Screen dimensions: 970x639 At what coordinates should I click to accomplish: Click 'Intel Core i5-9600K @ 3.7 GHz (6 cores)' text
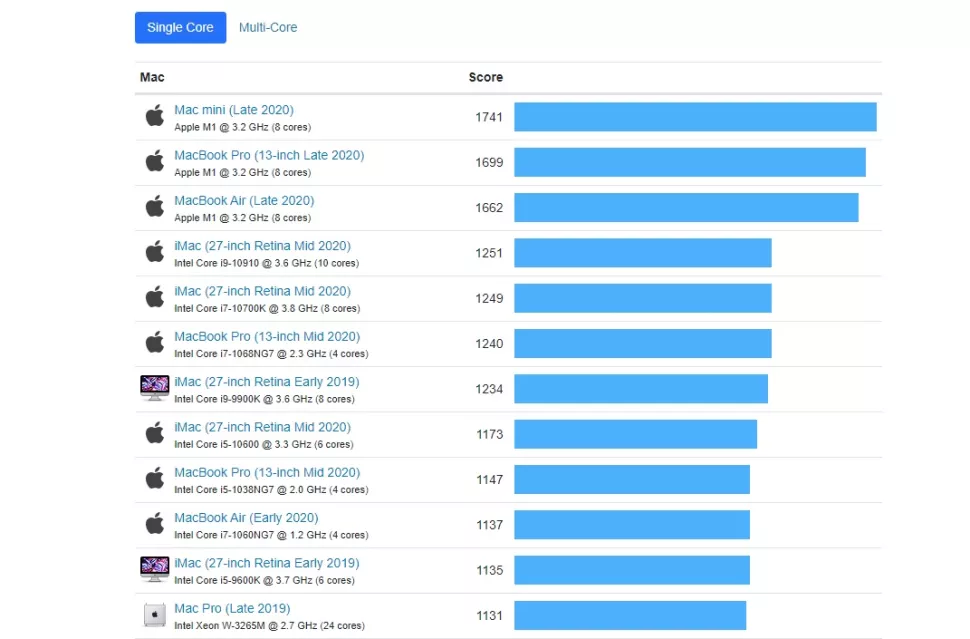tap(264, 580)
